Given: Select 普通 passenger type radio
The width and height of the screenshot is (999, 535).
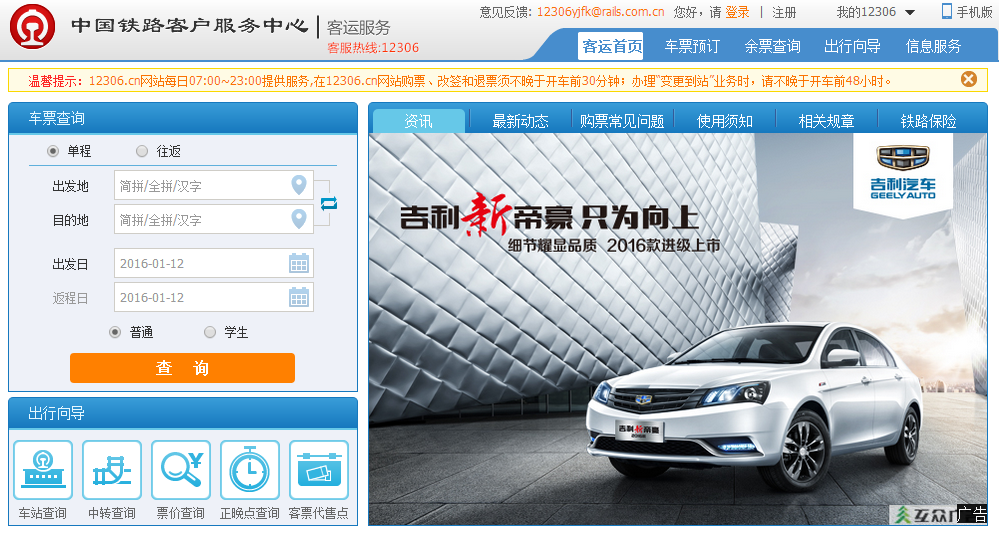Looking at the screenshot, I should 115,332.
